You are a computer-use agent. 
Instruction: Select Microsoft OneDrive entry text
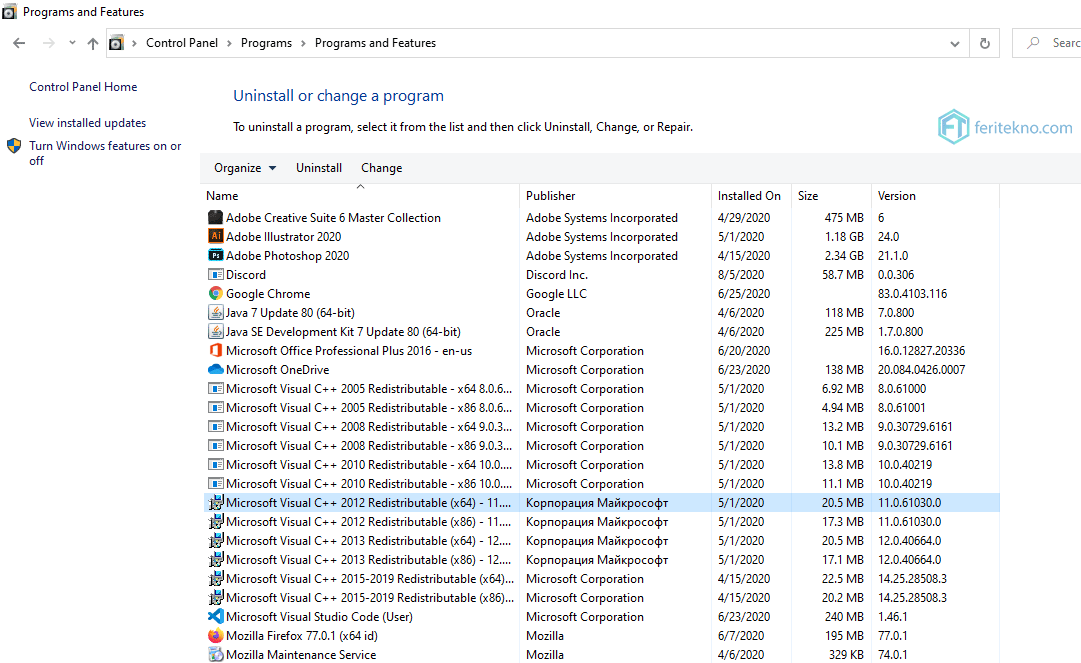pyautogui.click(x=277, y=369)
